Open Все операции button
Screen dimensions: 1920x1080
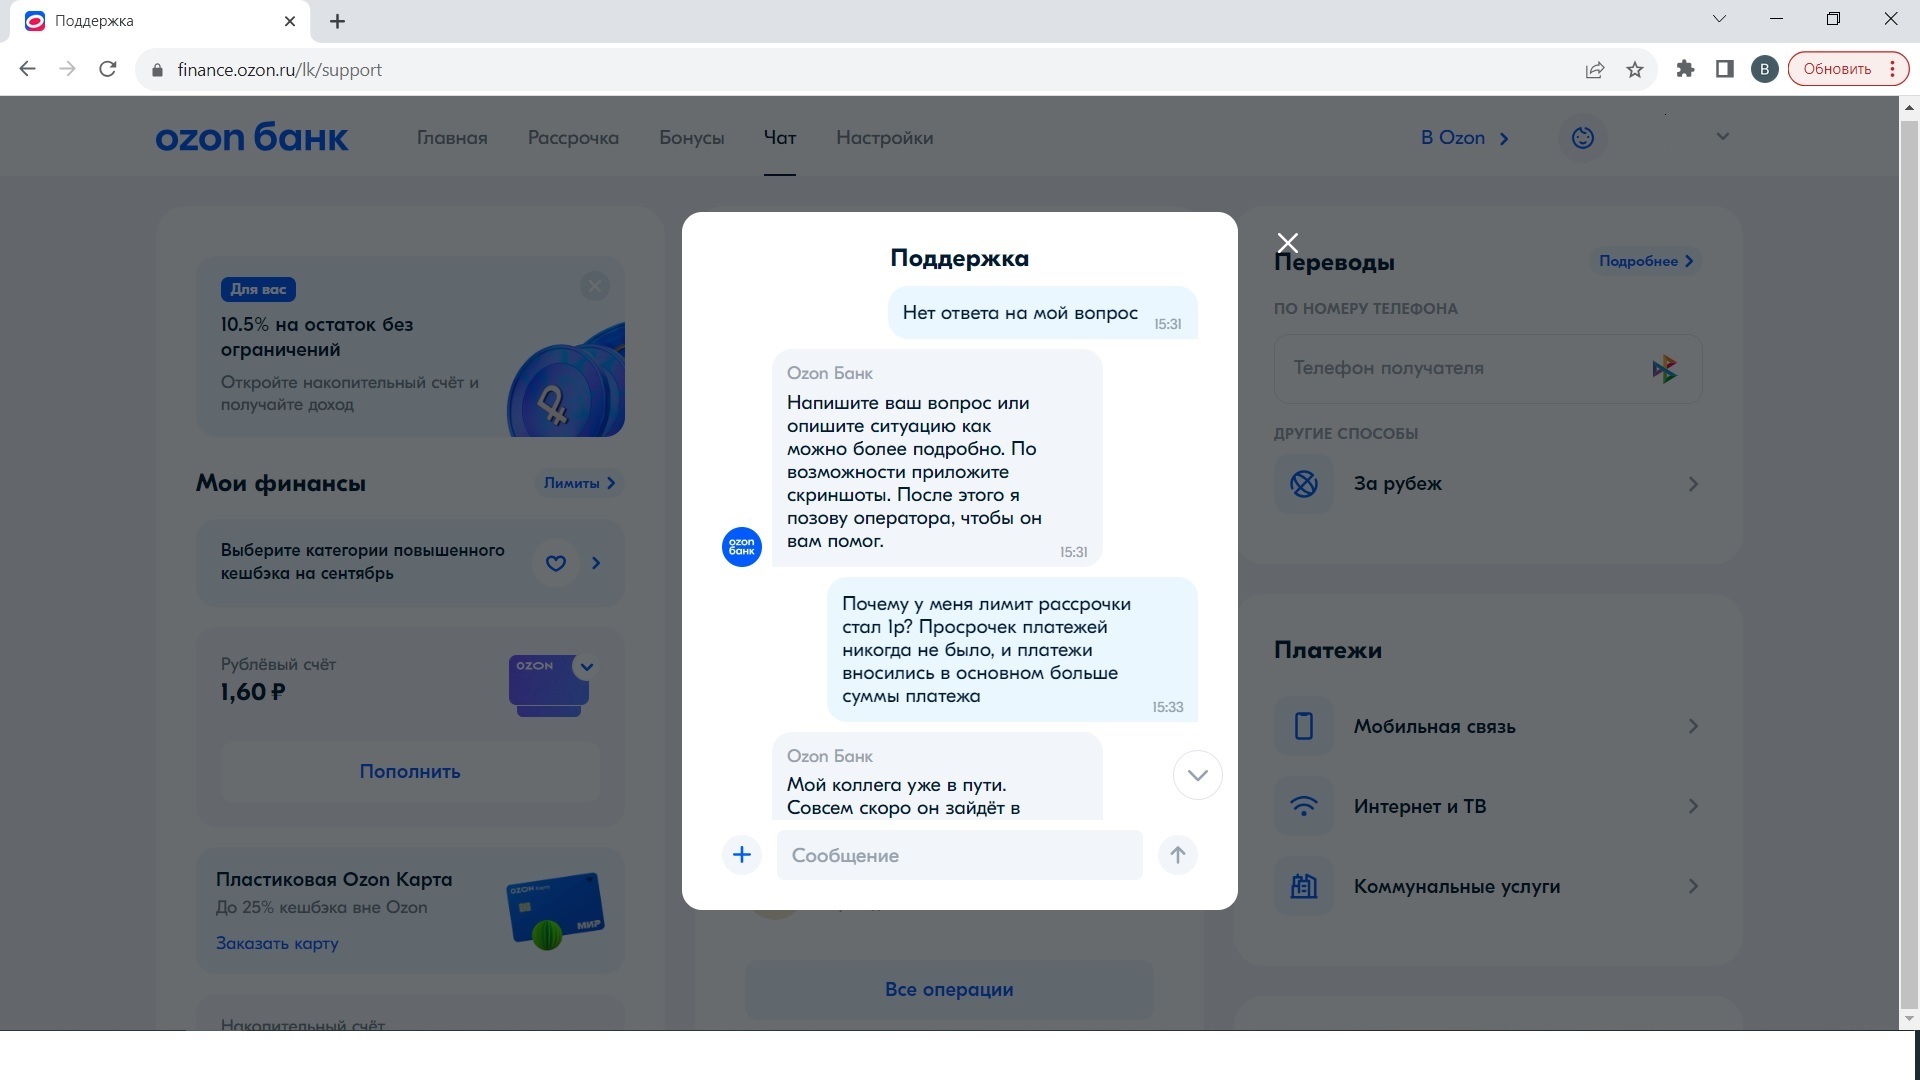(949, 989)
